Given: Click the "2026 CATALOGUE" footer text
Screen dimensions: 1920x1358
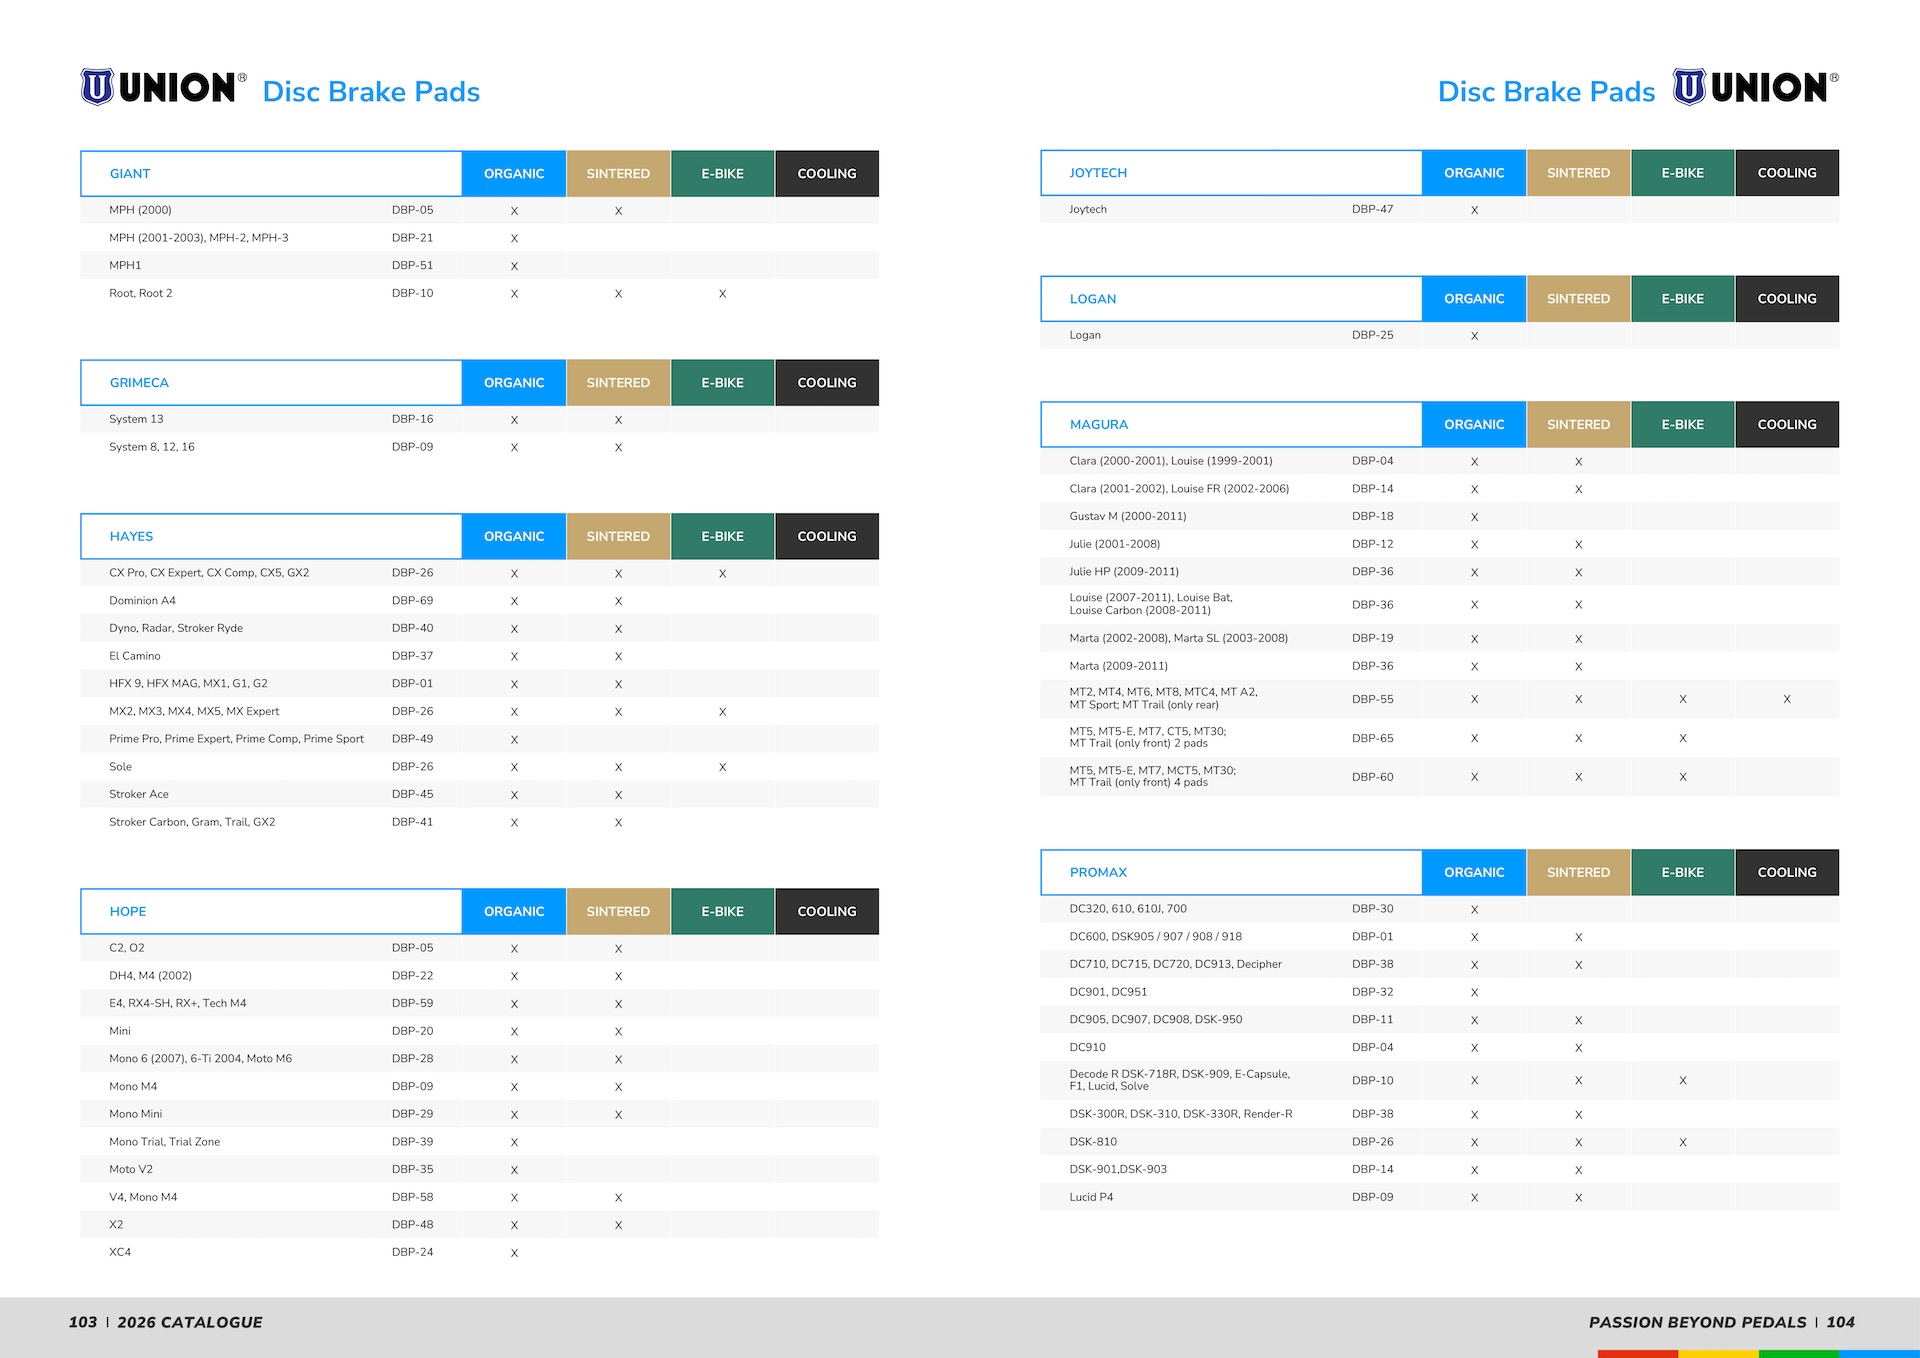Looking at the screenshot, I should pyautogui.click(x=190, y=1323).
